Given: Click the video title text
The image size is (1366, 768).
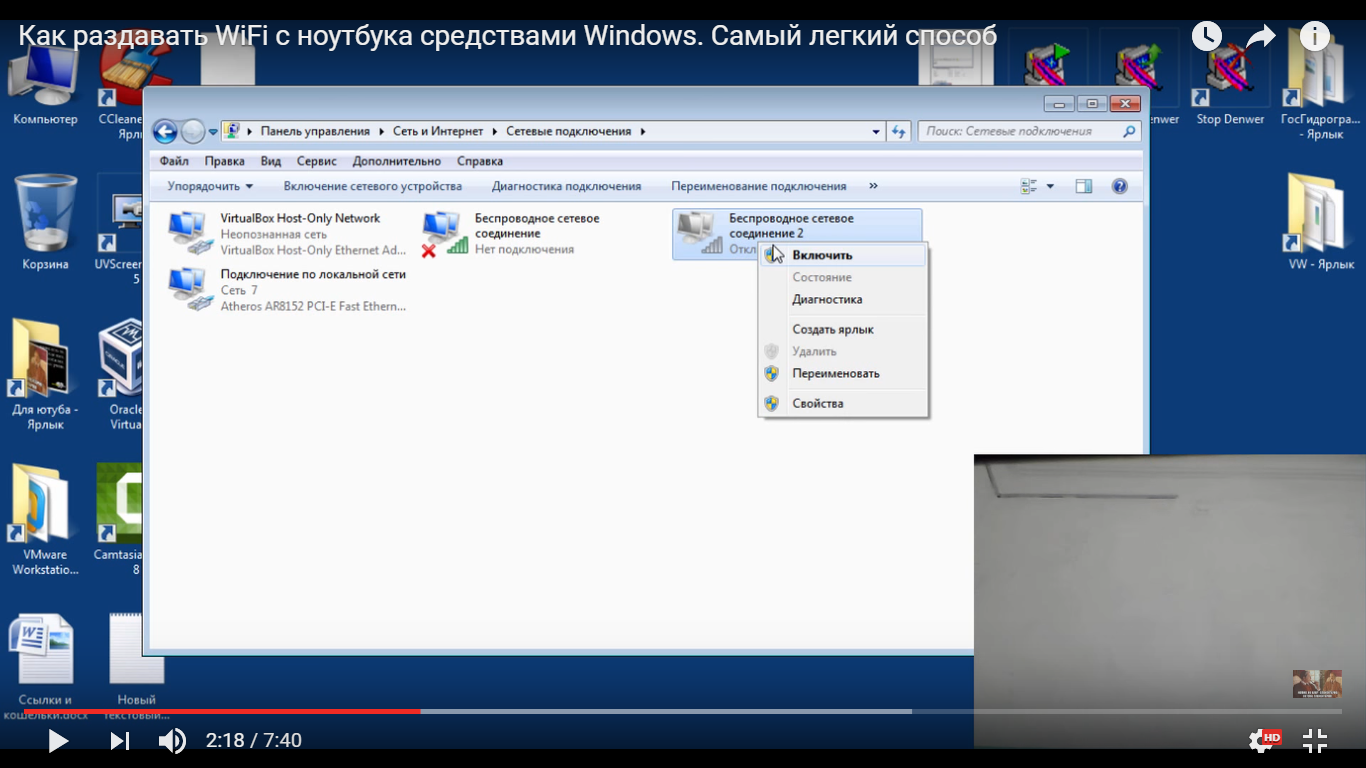Looking at the screenshot, I should point(507,36).
